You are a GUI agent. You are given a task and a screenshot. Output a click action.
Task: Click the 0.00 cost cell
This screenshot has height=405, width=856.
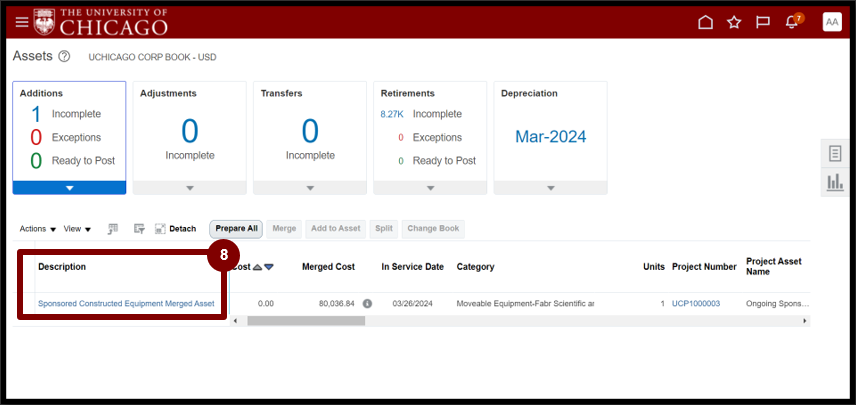[265, 303]
